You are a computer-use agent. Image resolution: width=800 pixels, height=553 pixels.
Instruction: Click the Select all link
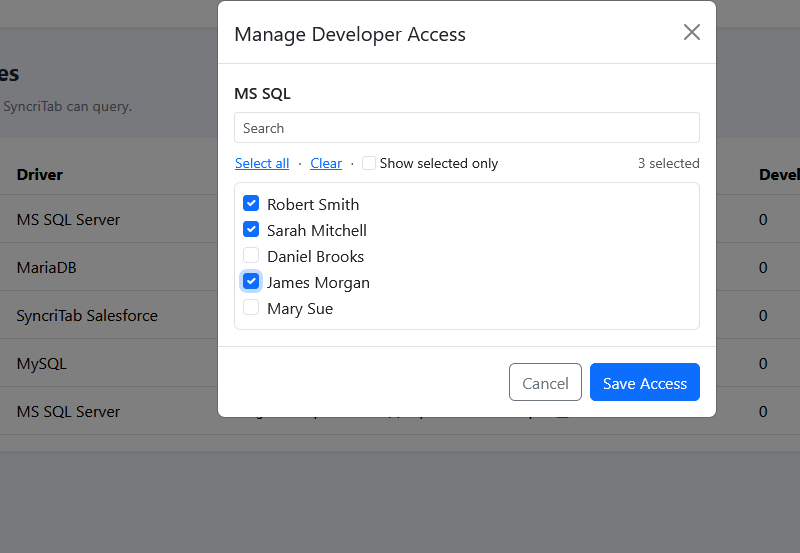(x=262, y=163)
